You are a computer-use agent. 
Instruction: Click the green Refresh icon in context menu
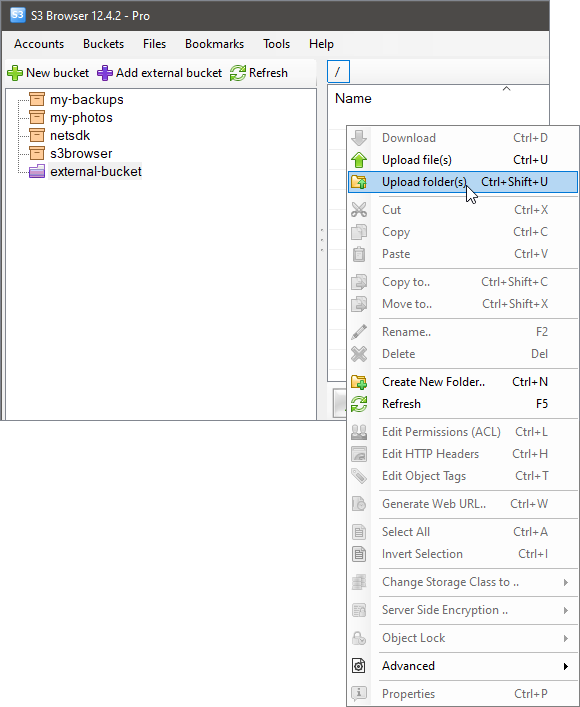point(359,404)
